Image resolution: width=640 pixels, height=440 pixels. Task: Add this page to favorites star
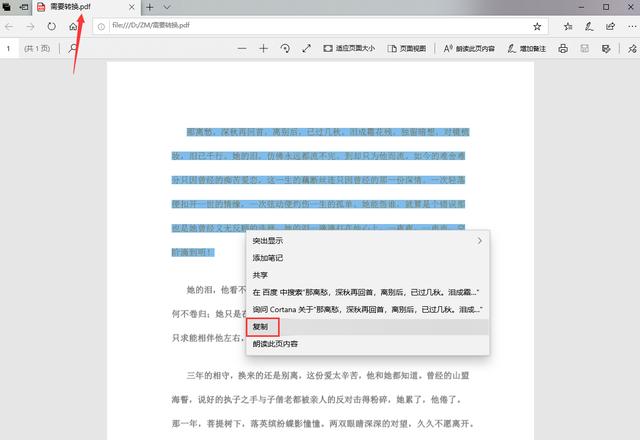coord(537,27)
